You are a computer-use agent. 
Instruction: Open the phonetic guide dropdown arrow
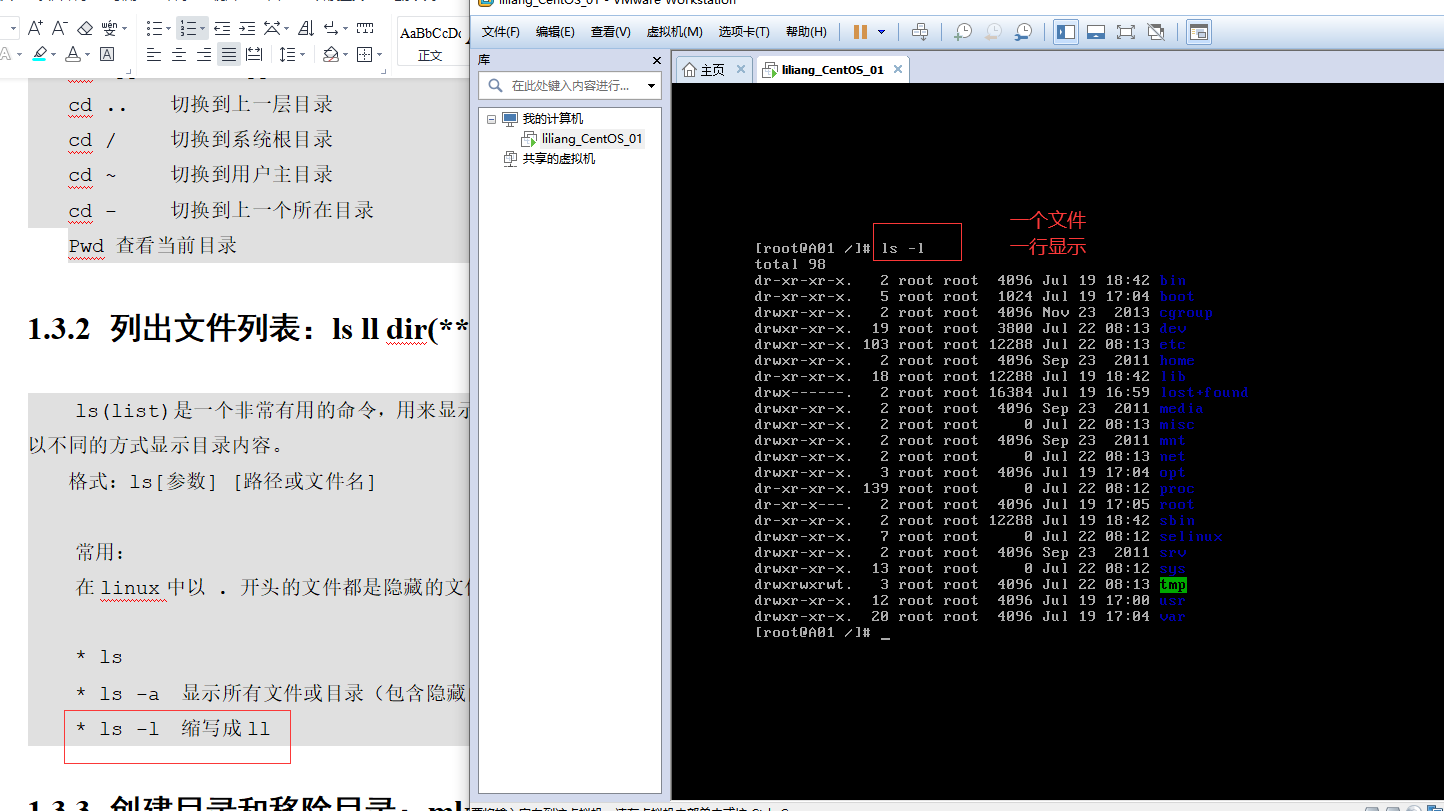pyautogui.click(x=125, y=28)
